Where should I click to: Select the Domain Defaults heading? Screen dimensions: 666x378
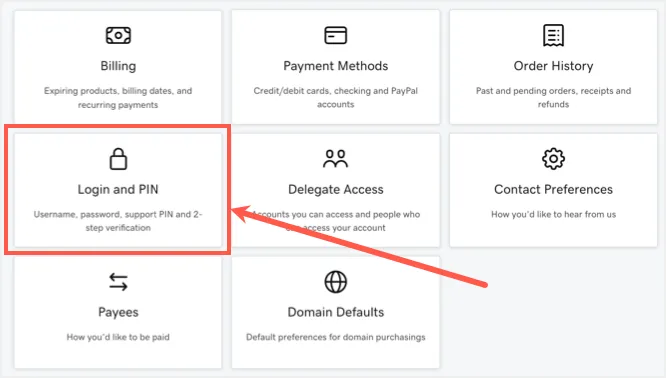coord(336,312)
